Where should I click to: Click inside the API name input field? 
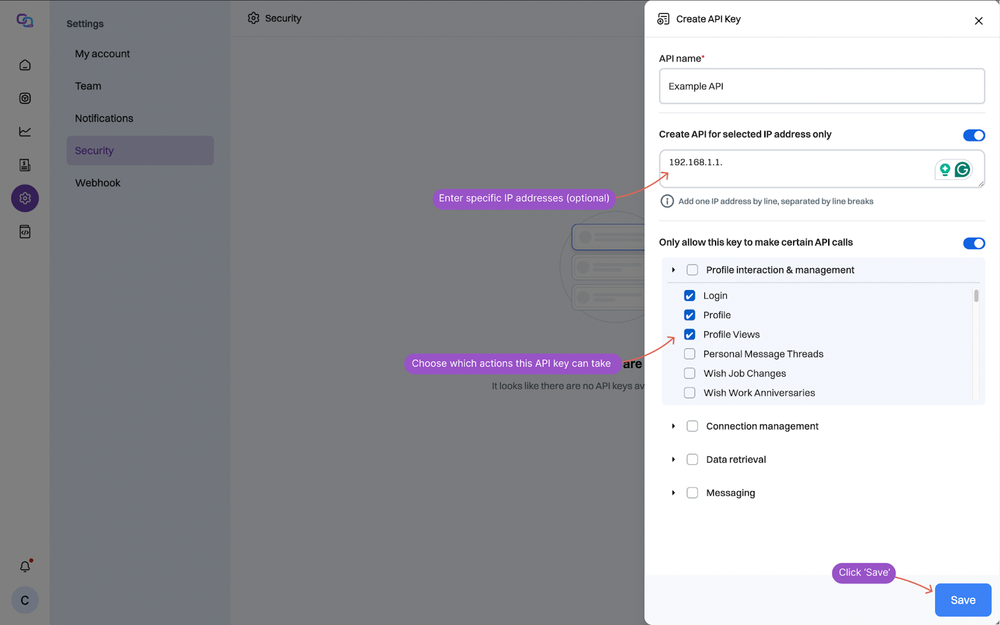tap(820, 86)
